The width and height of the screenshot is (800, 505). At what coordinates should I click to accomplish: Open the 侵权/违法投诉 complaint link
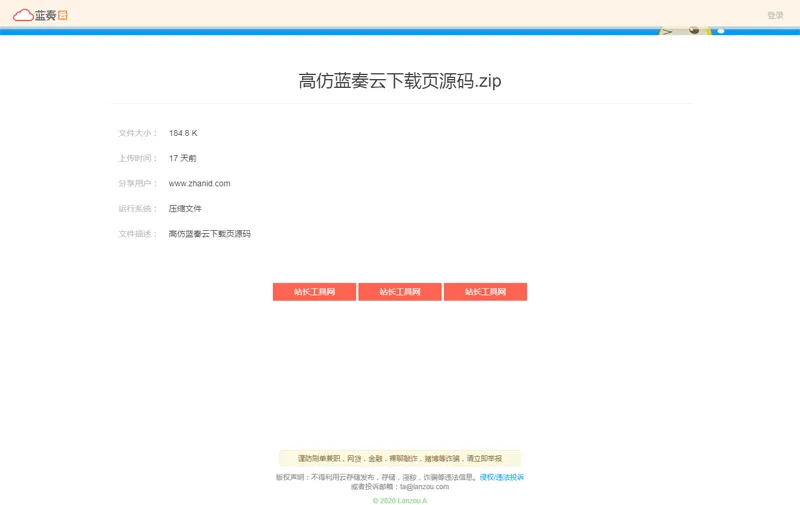tap(502, 477)
